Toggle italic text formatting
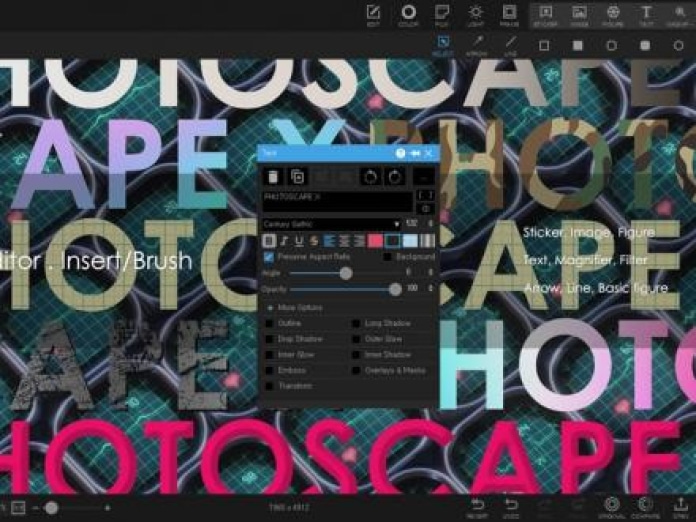Image resolution: width=696 pixels, height=522 pixels. 284,241
